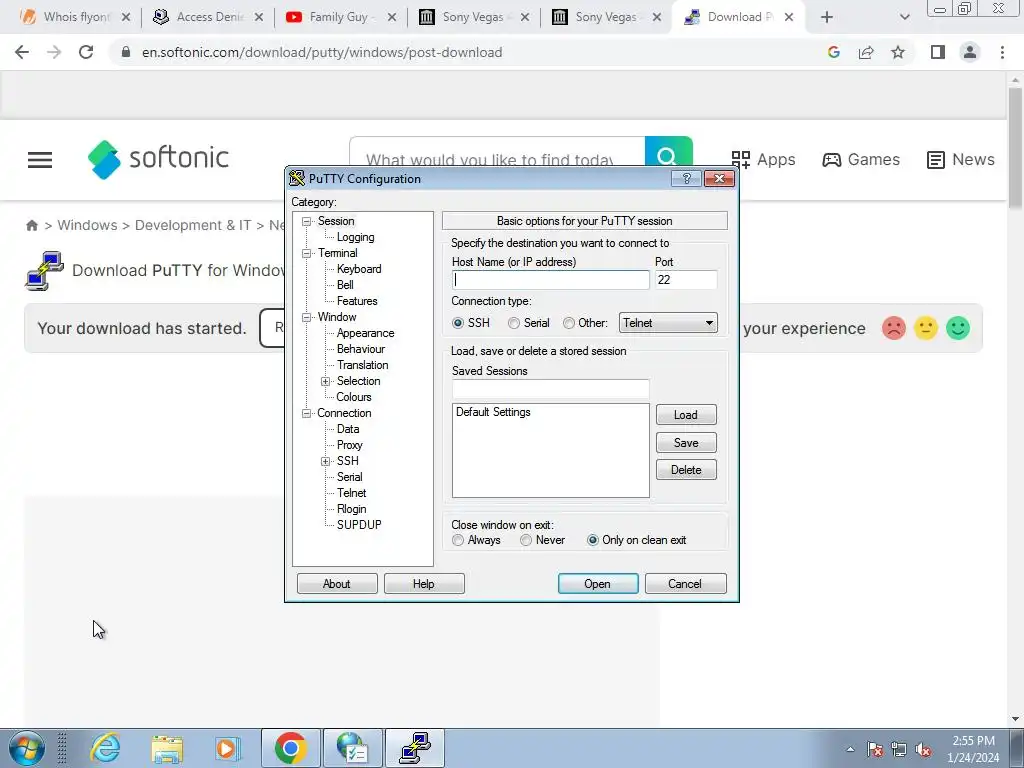Screen dimensions: 1024x768
Task: Select the Serial connection type
Action: (x=514, y=323)
